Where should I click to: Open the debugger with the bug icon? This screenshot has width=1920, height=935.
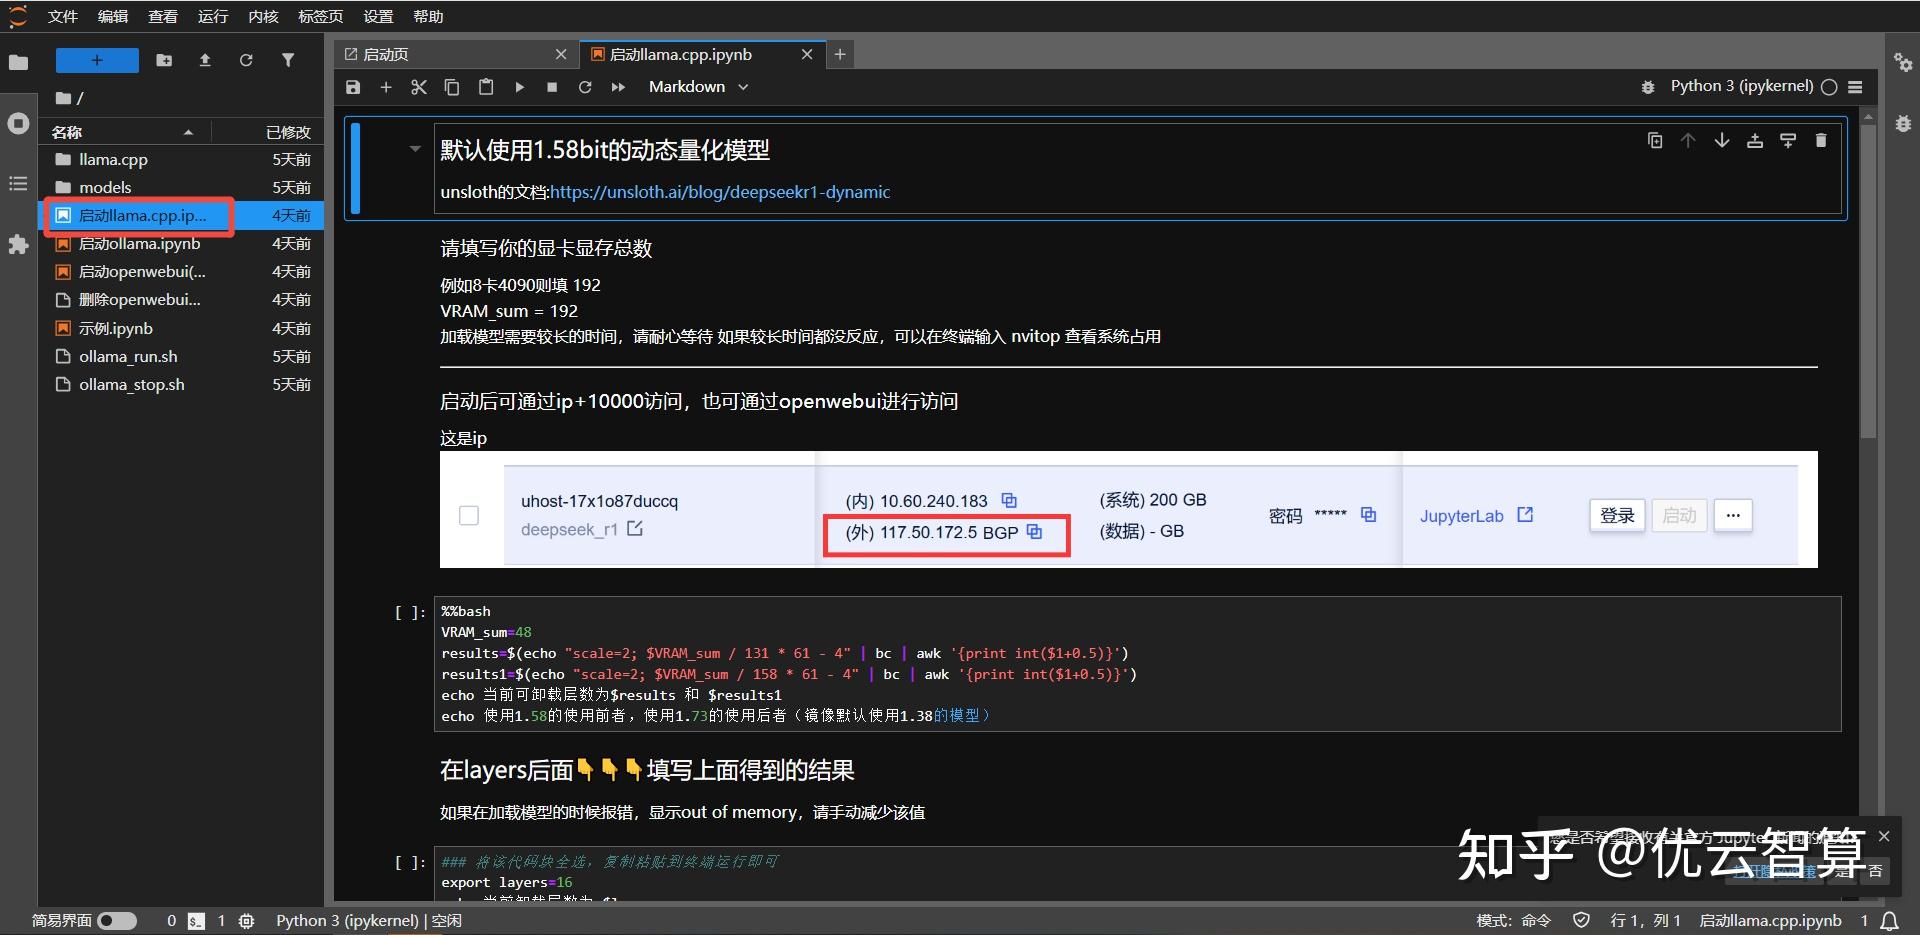point(1649,87)
